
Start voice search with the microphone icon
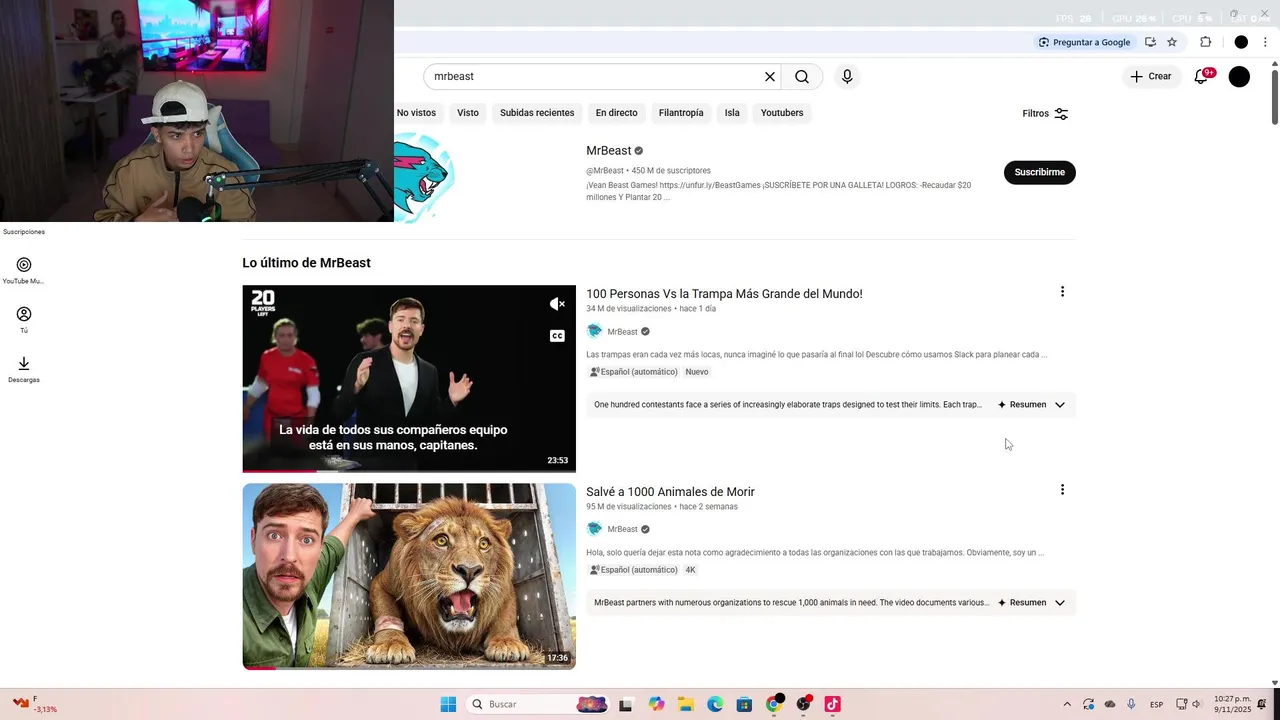tap(847, 77)
